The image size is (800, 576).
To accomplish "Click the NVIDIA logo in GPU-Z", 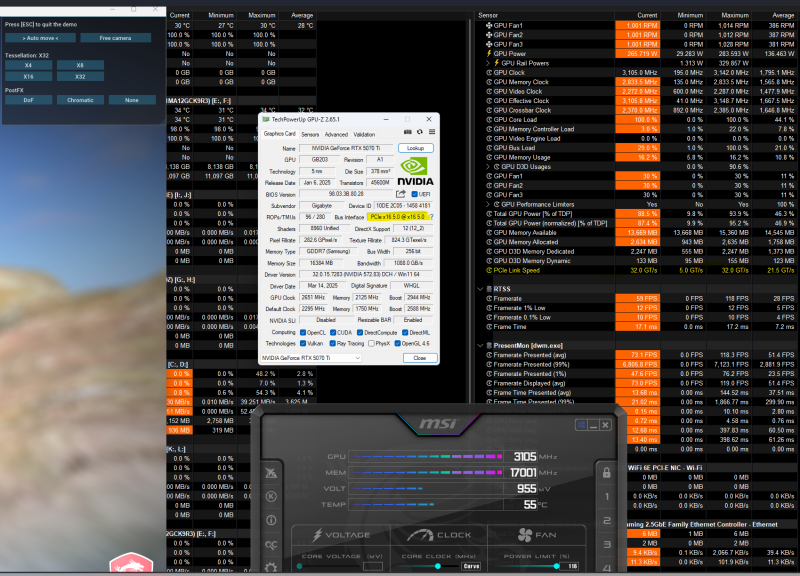I will pyautogui.click(x=415, y=171).
